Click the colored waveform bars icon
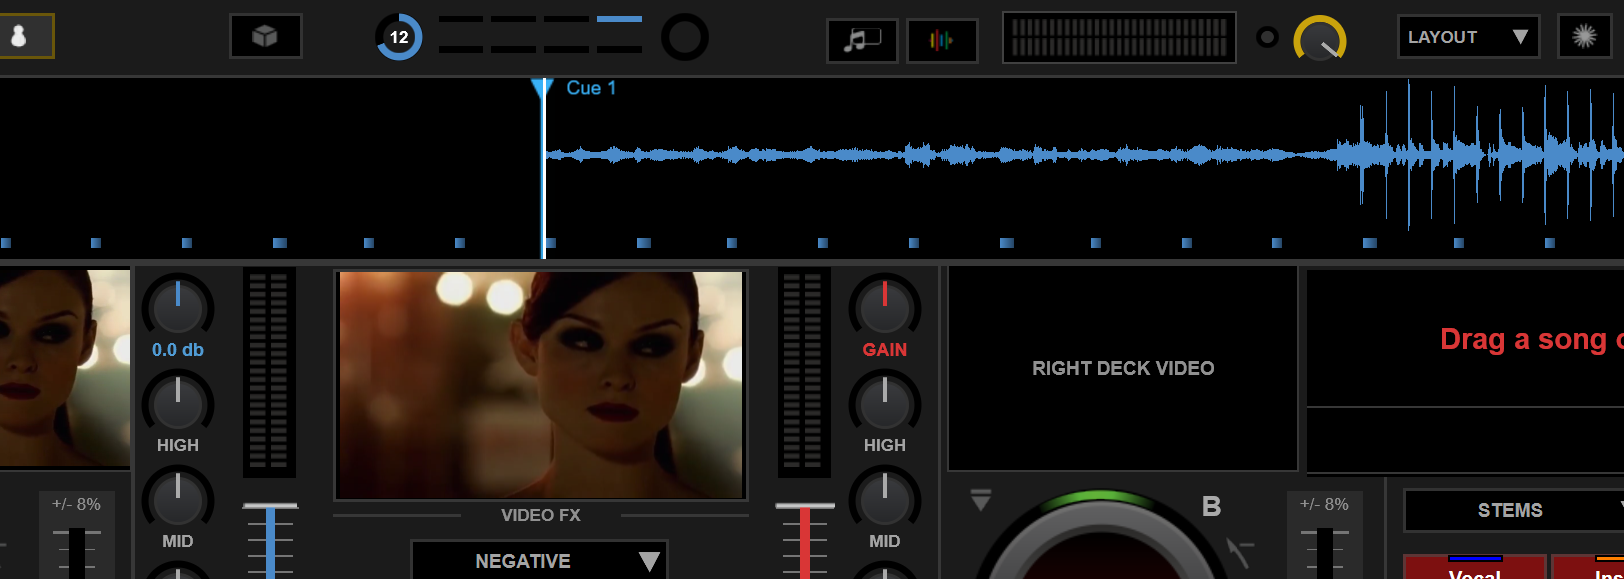1624x579 pixels. (941, 40)
